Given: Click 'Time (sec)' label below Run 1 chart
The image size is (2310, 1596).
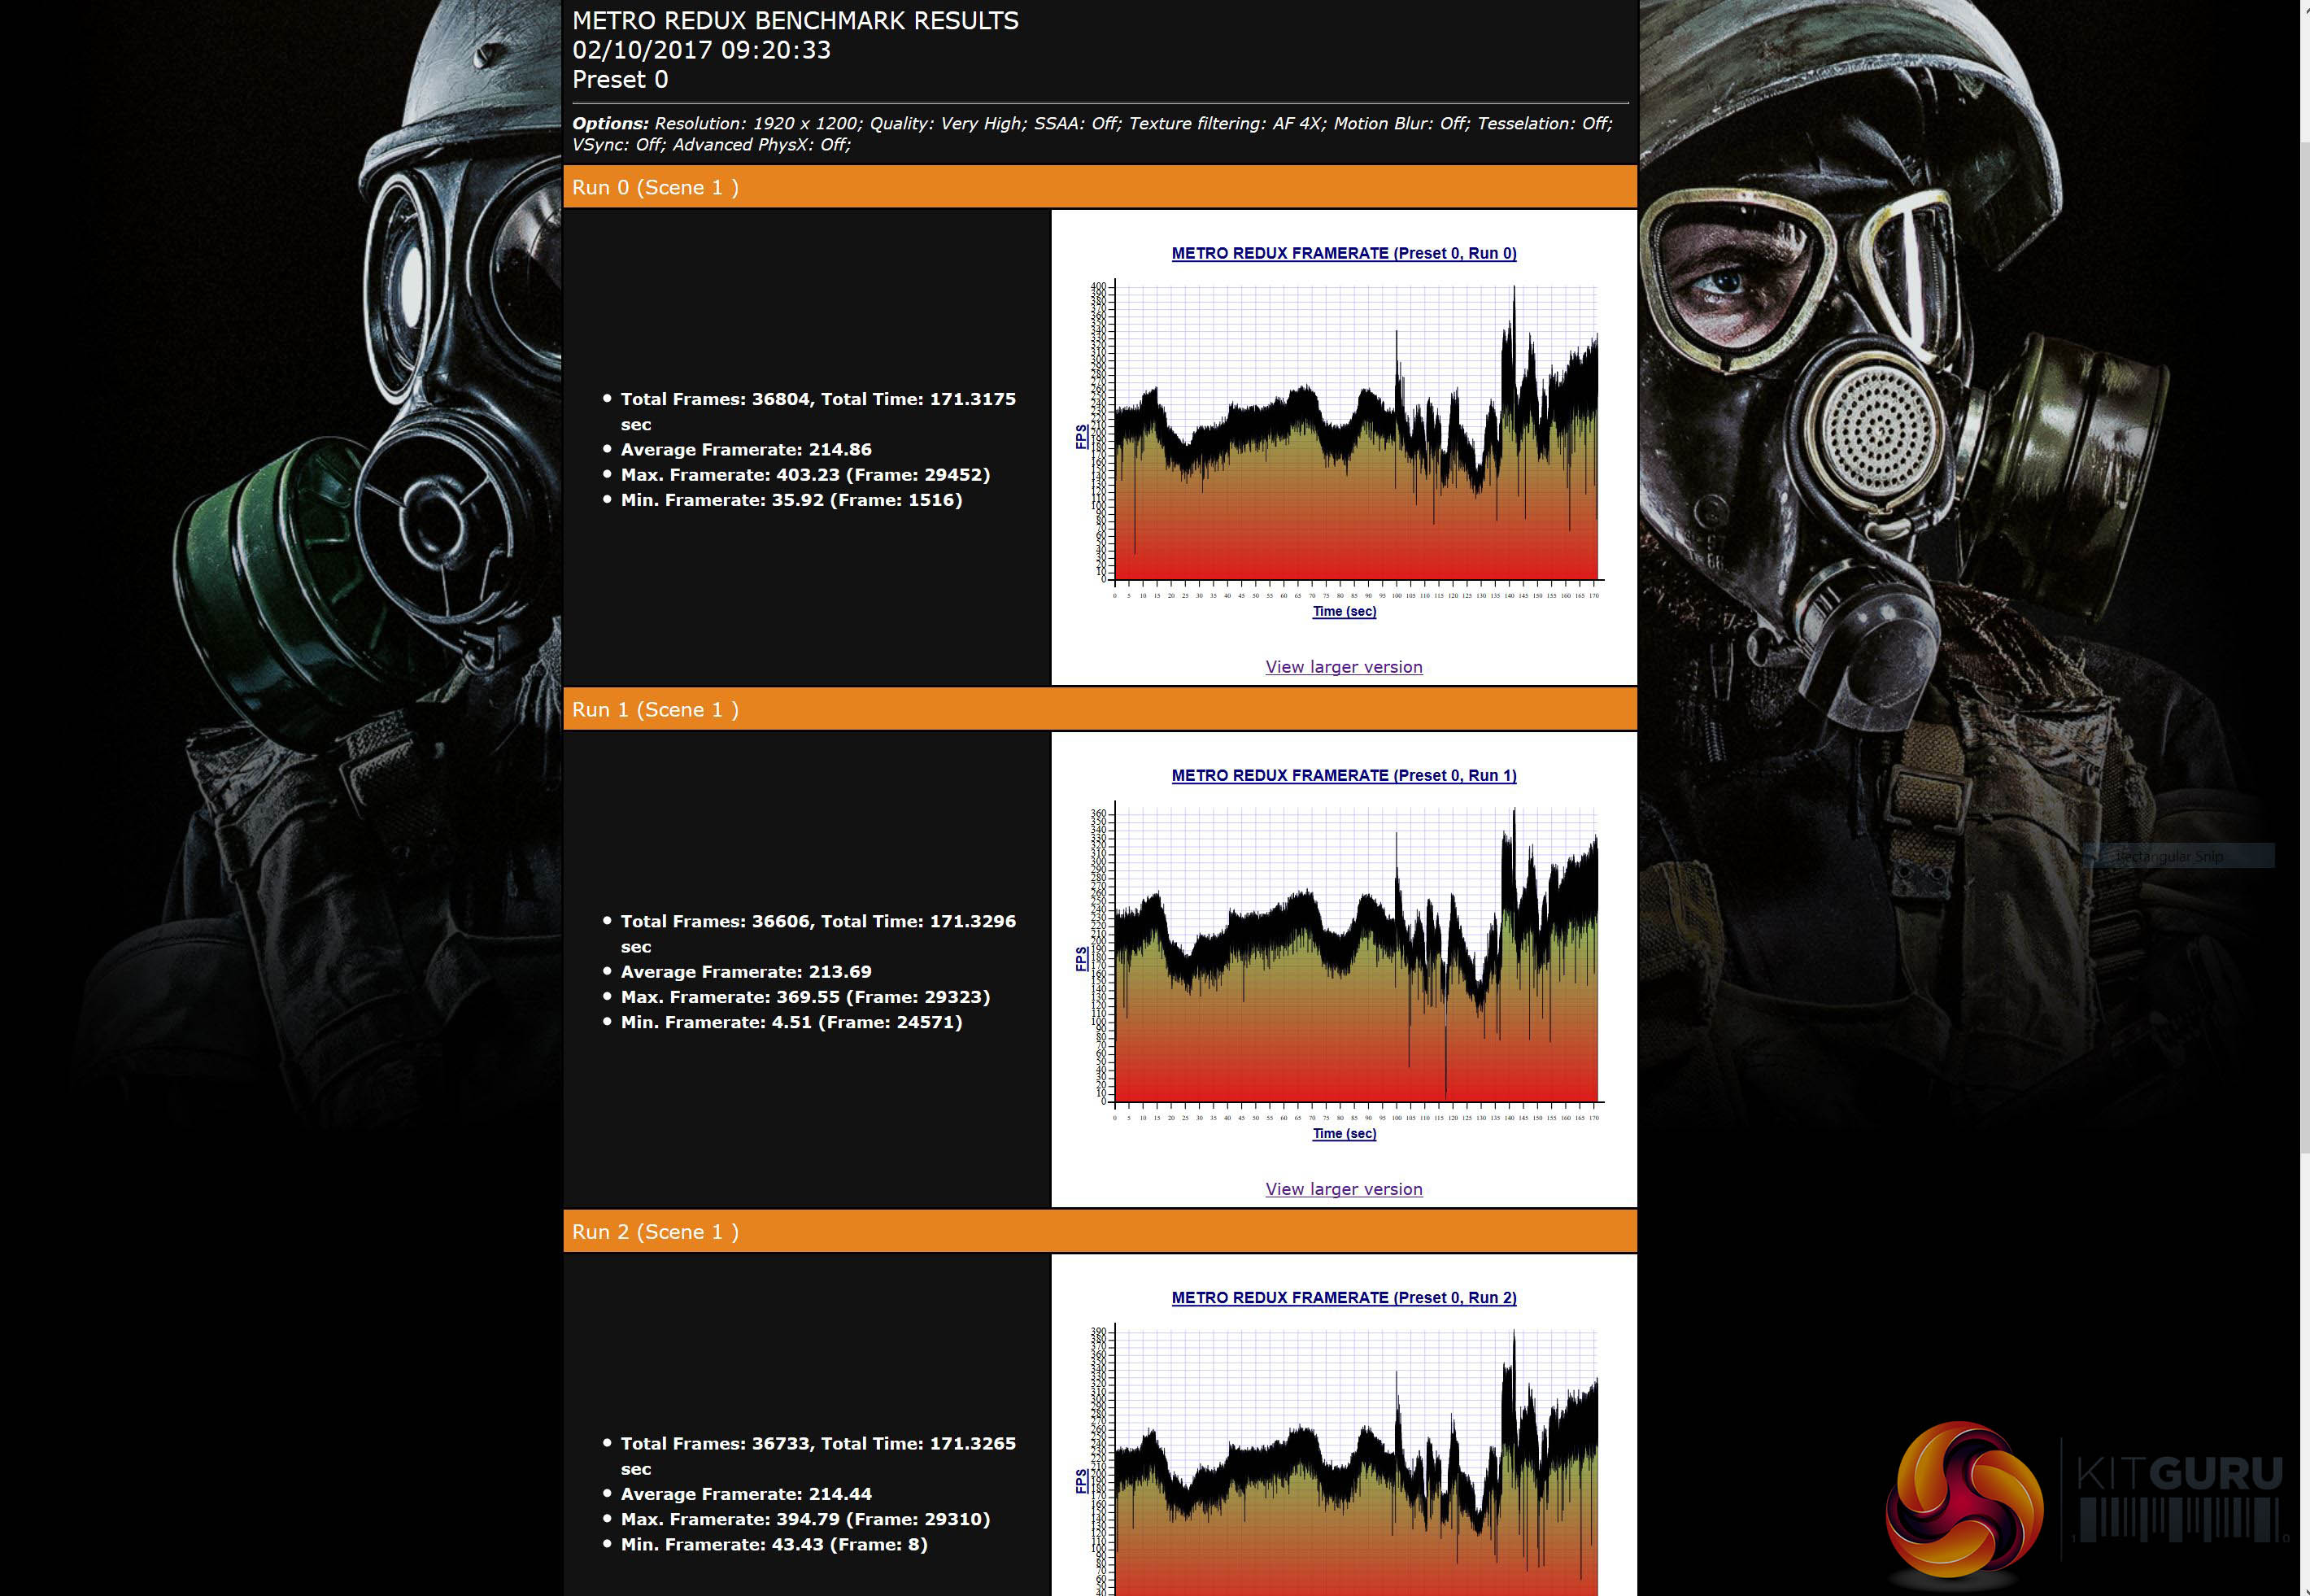Looking at the screenshot, I should [1344, 1133].
